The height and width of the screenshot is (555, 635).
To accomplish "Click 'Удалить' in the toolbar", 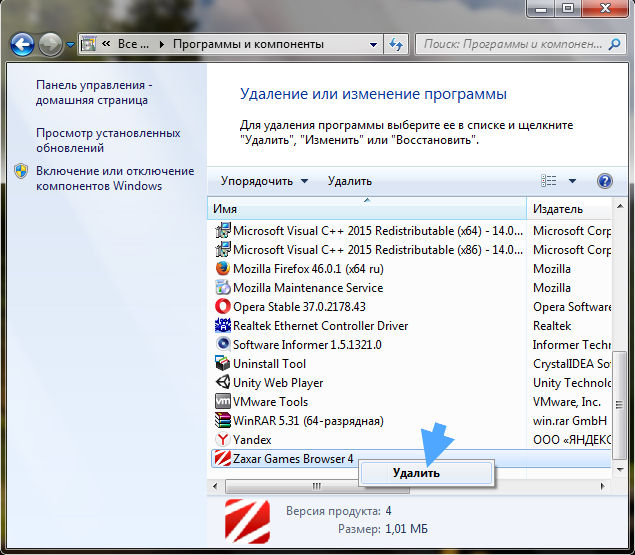I will (349, 181).
